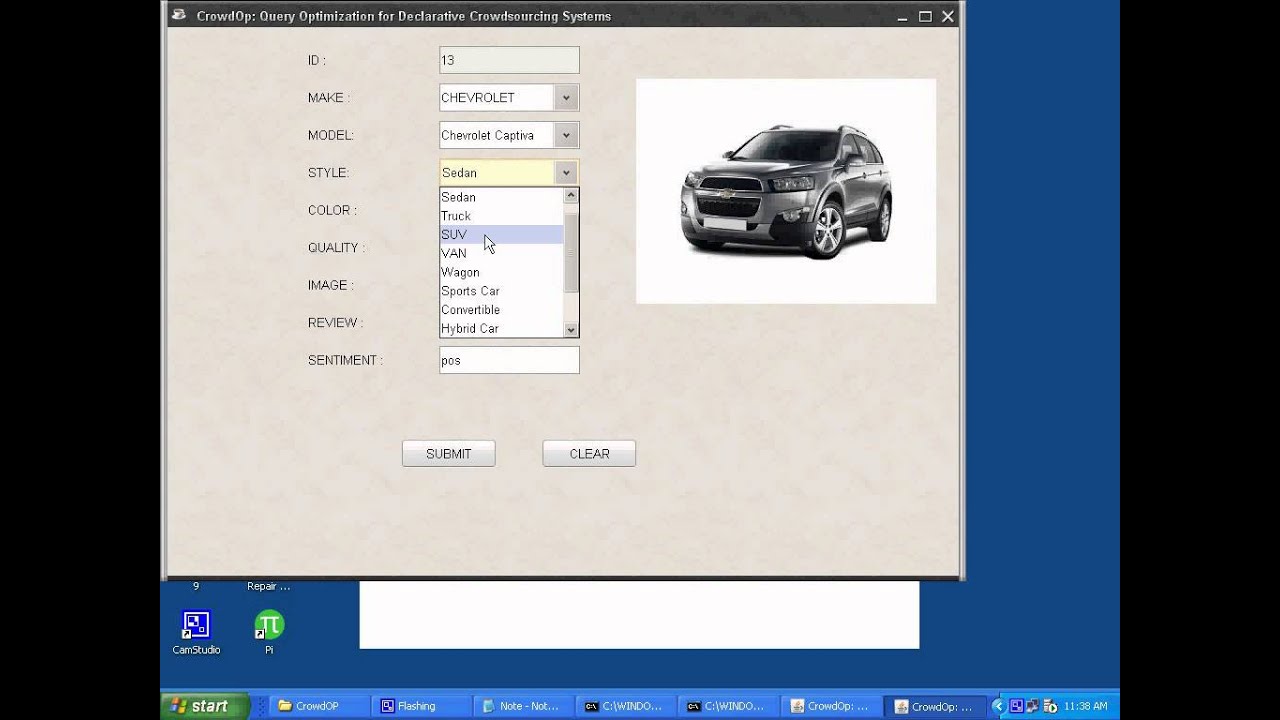Click the Chevrolet car image
Image resolution: width=1280 pixels, height=720 pixels.
(786, 191)
